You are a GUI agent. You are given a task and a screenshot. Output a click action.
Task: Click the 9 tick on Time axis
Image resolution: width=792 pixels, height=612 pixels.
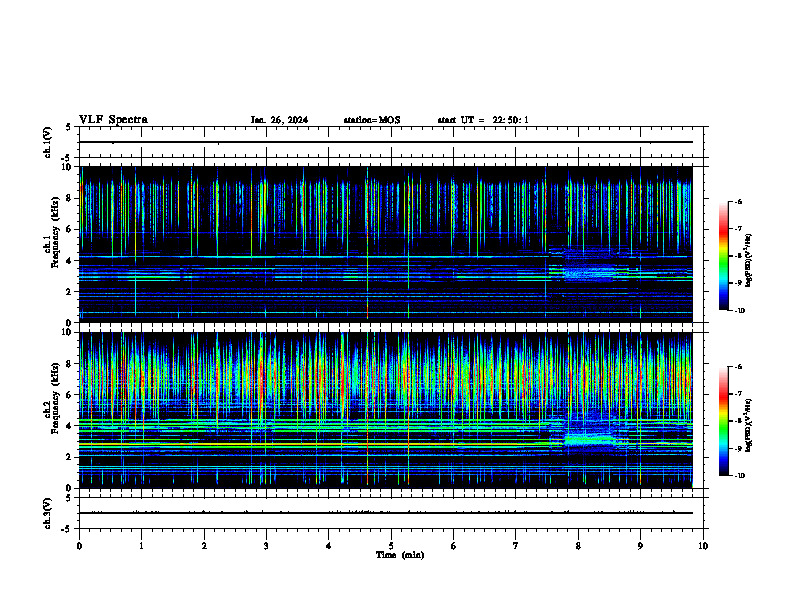coord(640,546)
